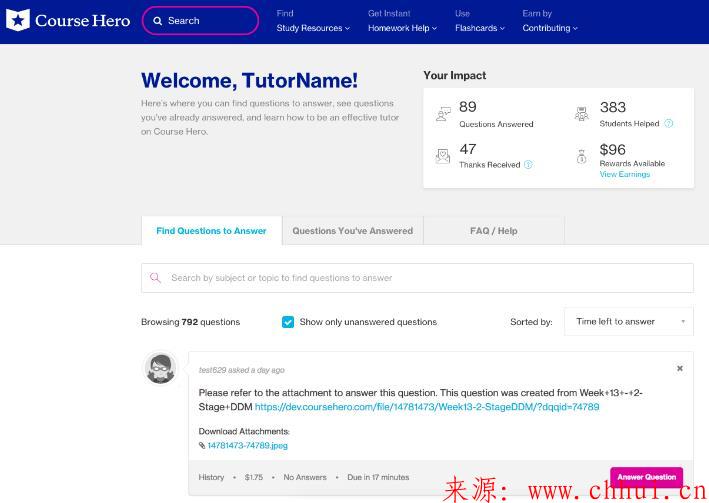Click the Students Helped icon
The image size is (709, 503).
581,114
